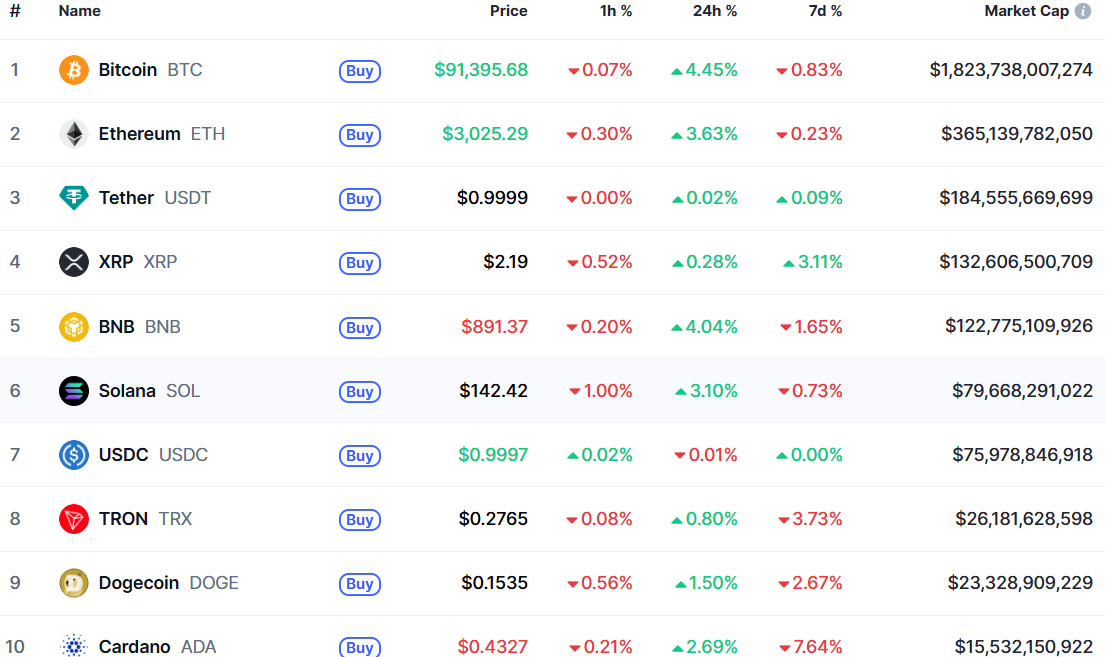
Task: Open the Cardano coin name link
Action: coord(134,647)
